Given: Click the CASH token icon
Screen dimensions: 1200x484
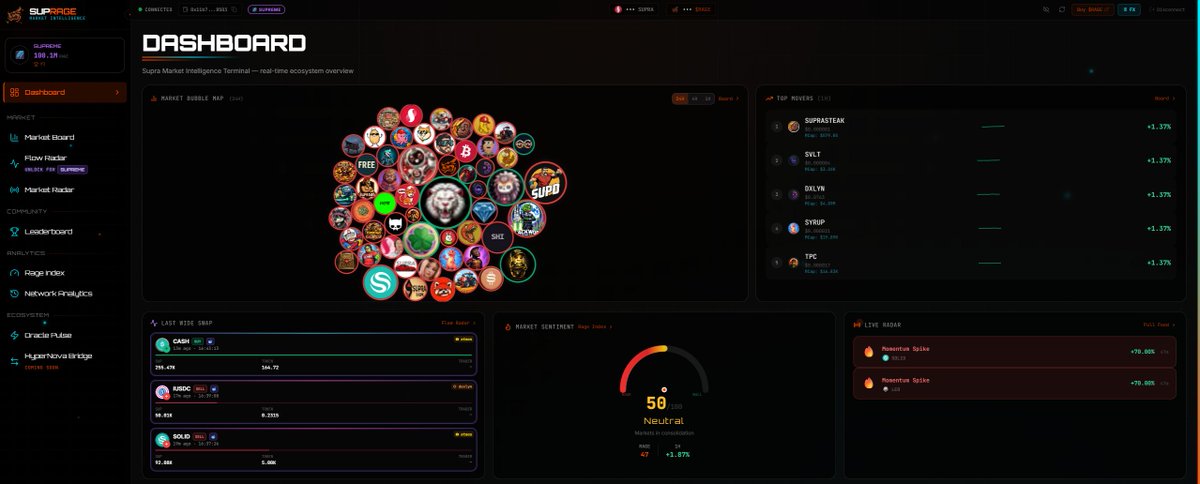Looking at the screenshot, I should click(x=162, y=344).
